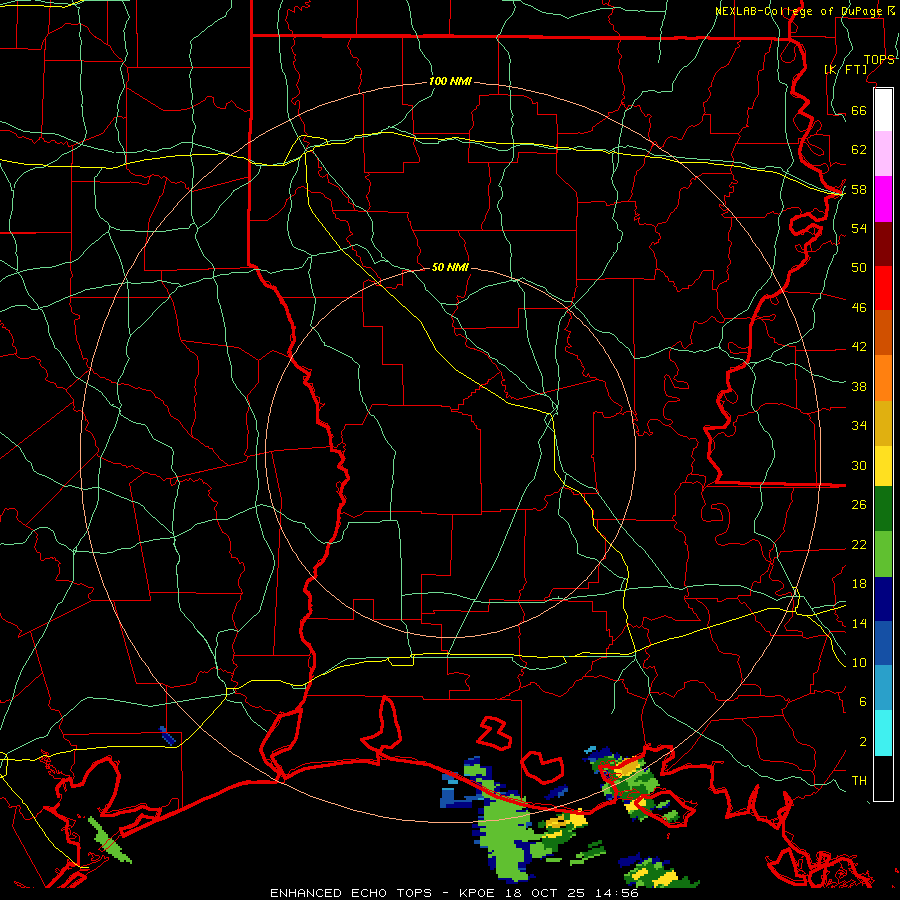Screen dimensions: 900x900
Task: Click the 100 NMI range ring label
Action: pos(450,81)
